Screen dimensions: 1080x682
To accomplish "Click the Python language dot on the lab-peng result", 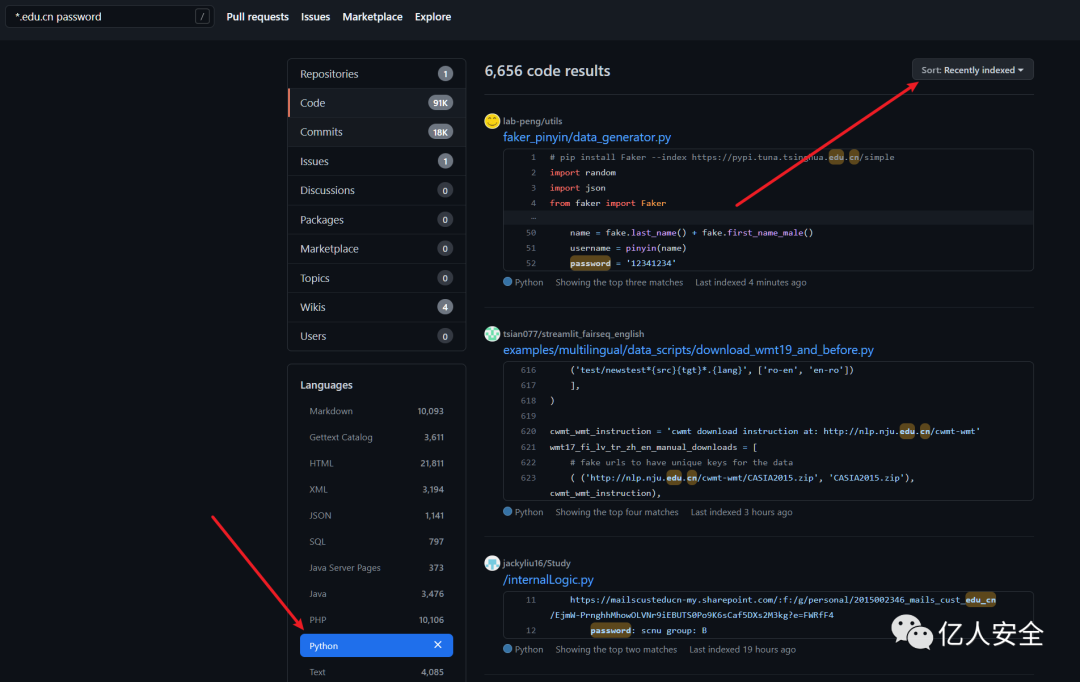I will (x=508, y=282).
